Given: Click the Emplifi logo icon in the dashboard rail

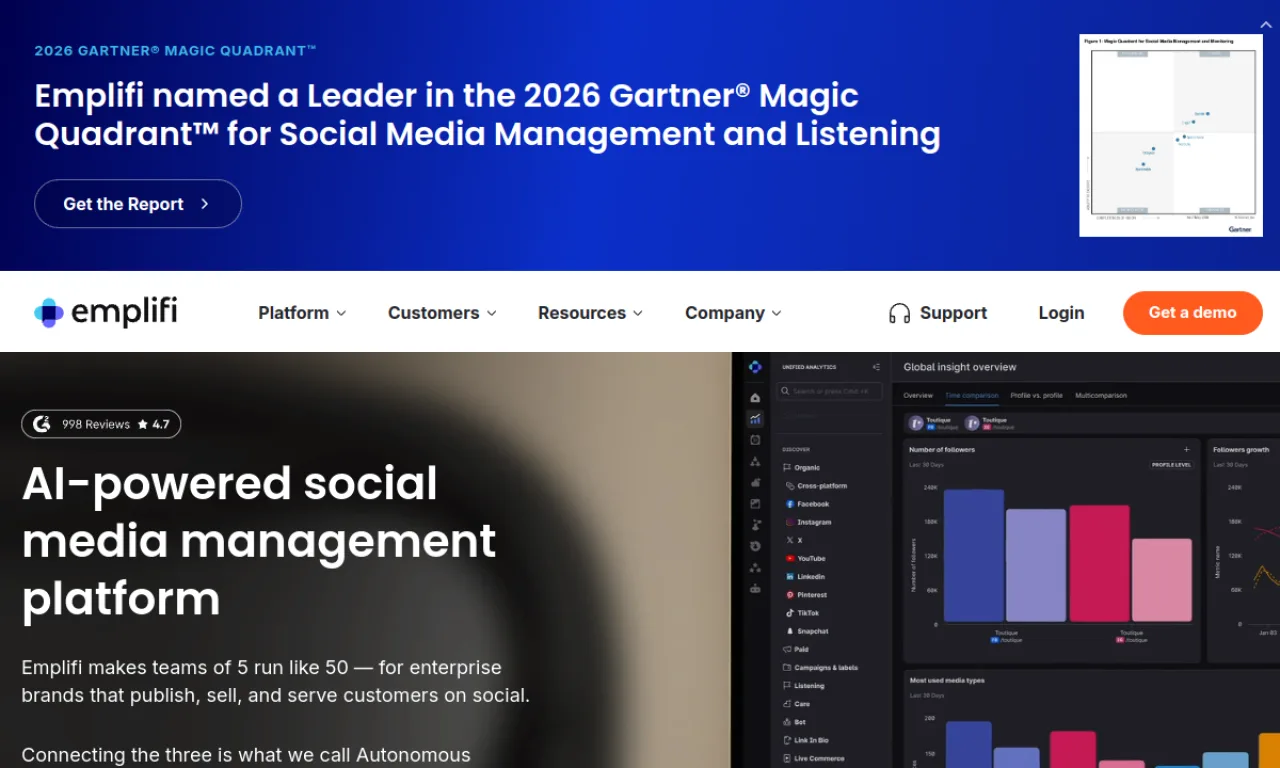Looking at the screenshot, I should point(755,367).
